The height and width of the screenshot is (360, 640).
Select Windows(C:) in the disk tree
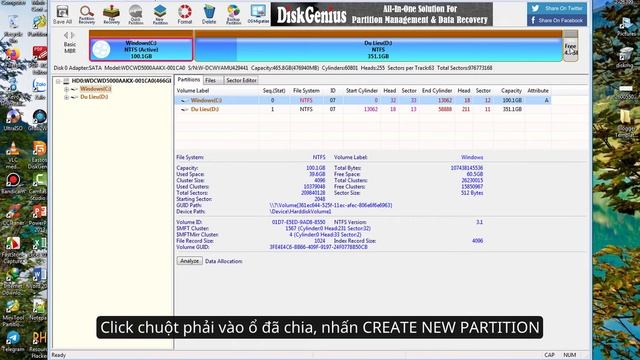coord(95,89)
